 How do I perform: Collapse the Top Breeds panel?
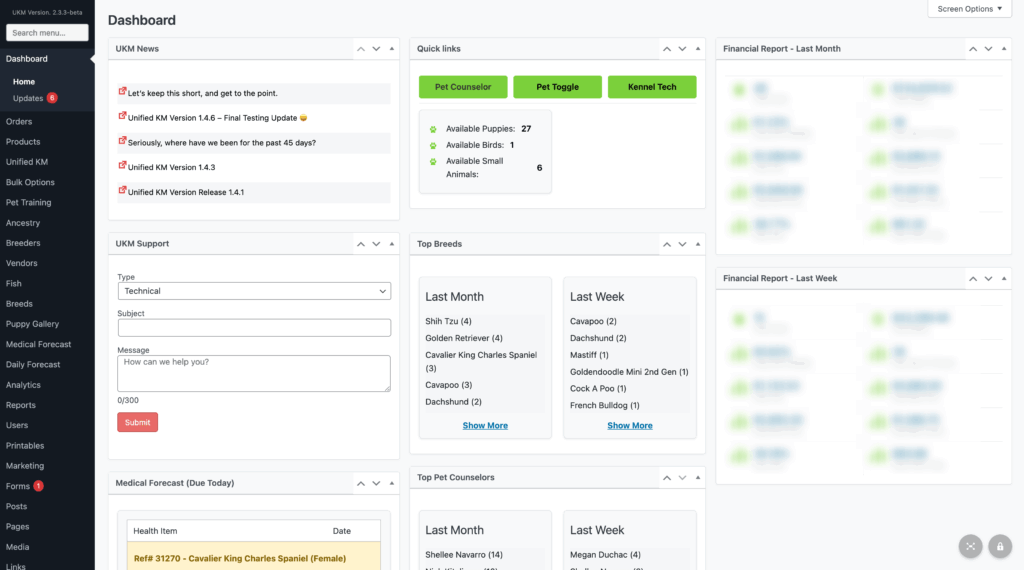[x=698, y=244]
